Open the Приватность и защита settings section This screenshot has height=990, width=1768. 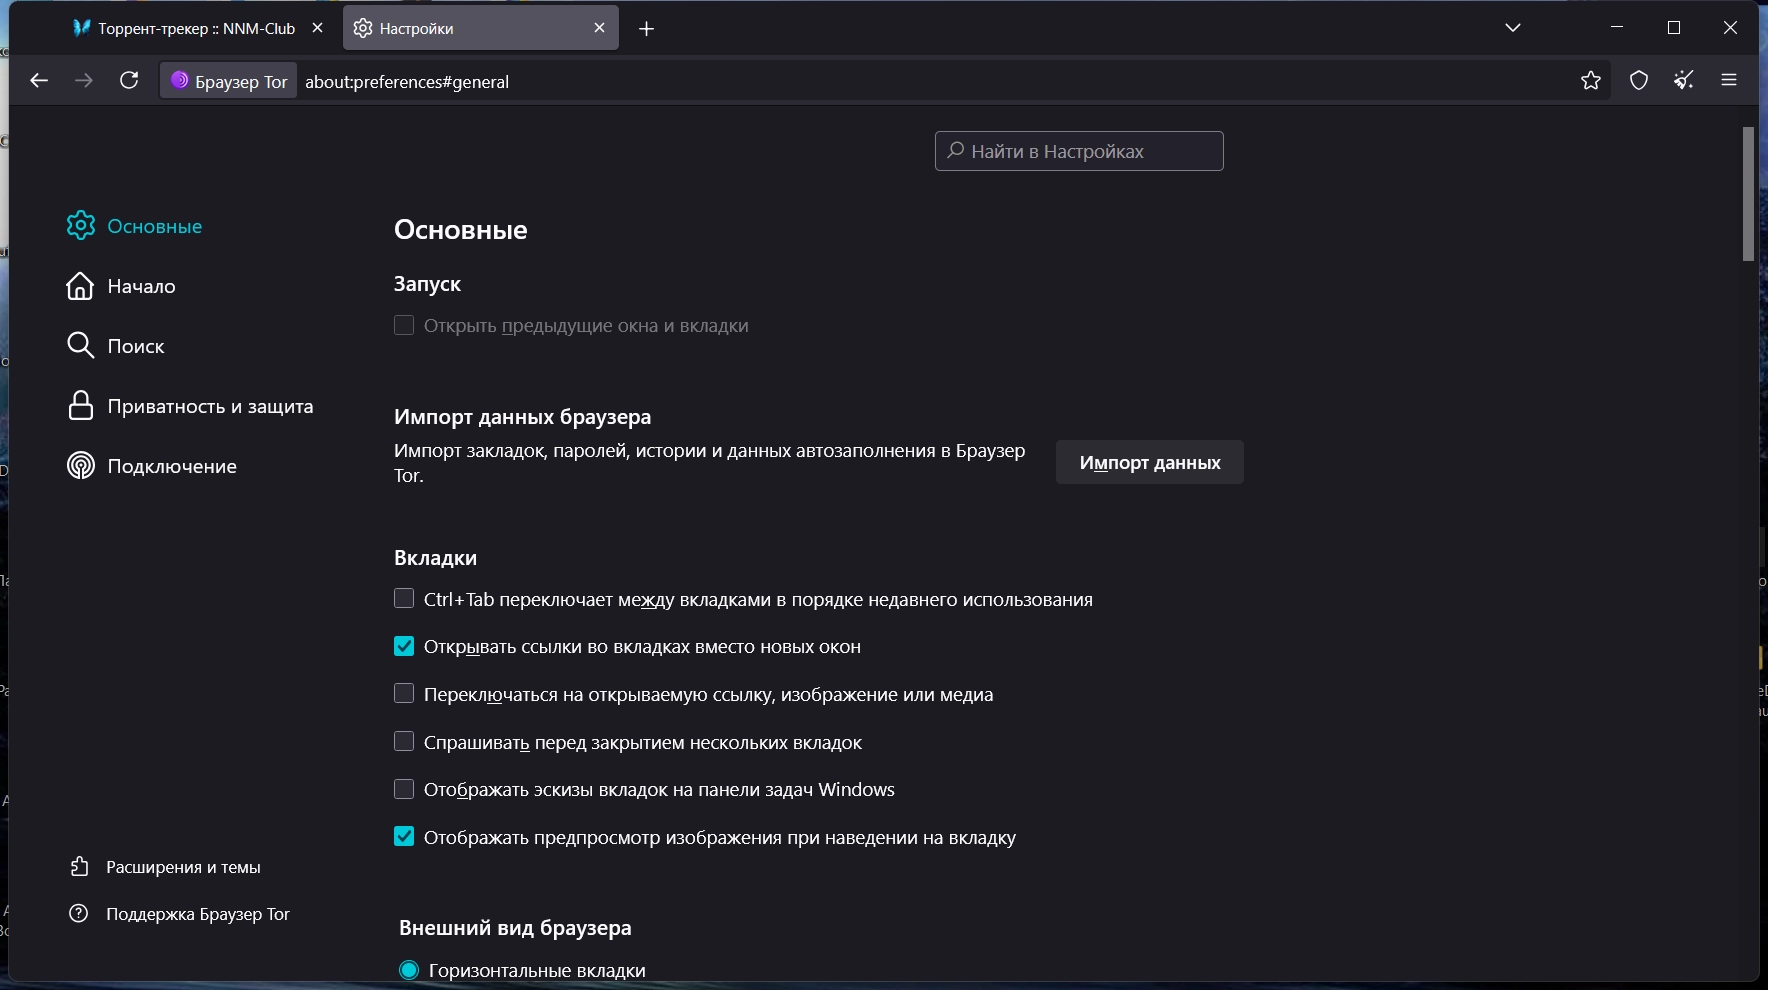[210, 407]
